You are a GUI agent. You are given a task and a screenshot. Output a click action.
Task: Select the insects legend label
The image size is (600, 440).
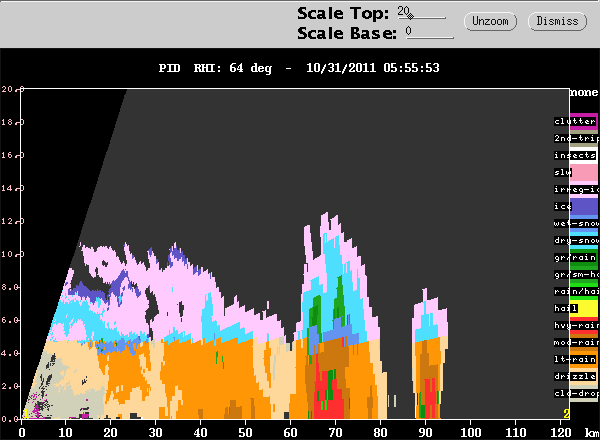point(575,155)
